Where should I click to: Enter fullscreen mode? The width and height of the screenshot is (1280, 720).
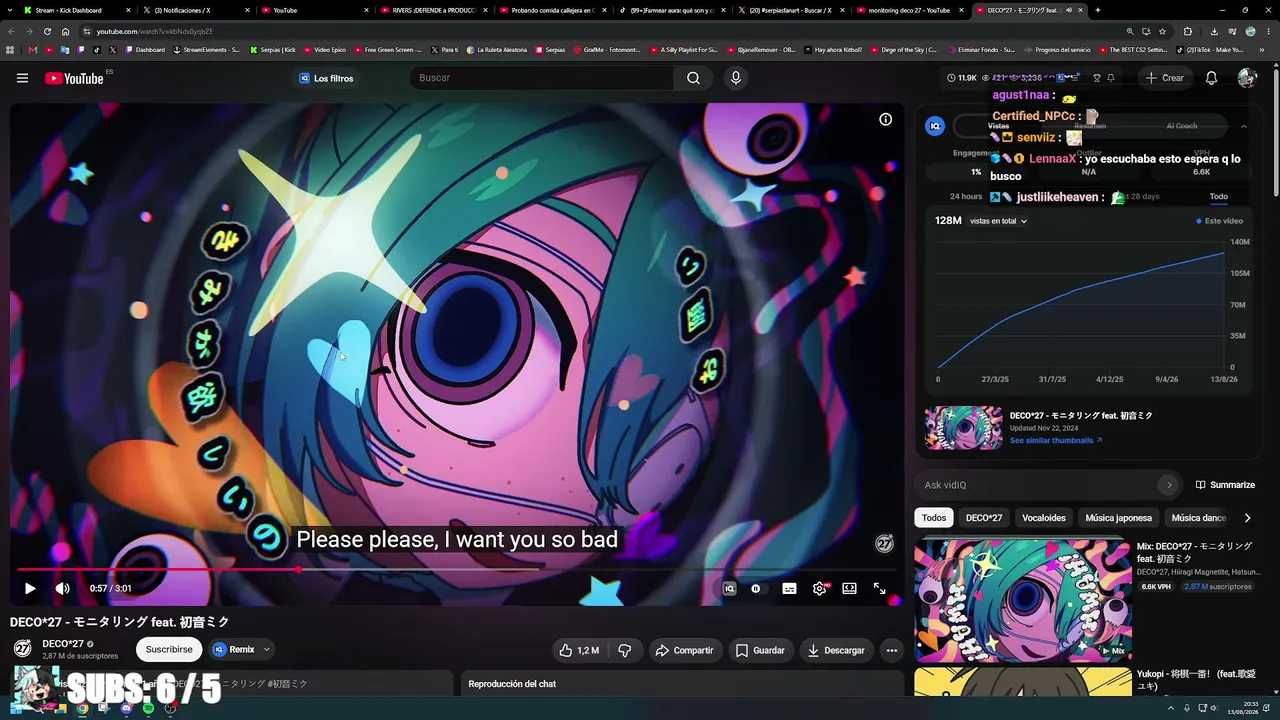pos(879,589)
